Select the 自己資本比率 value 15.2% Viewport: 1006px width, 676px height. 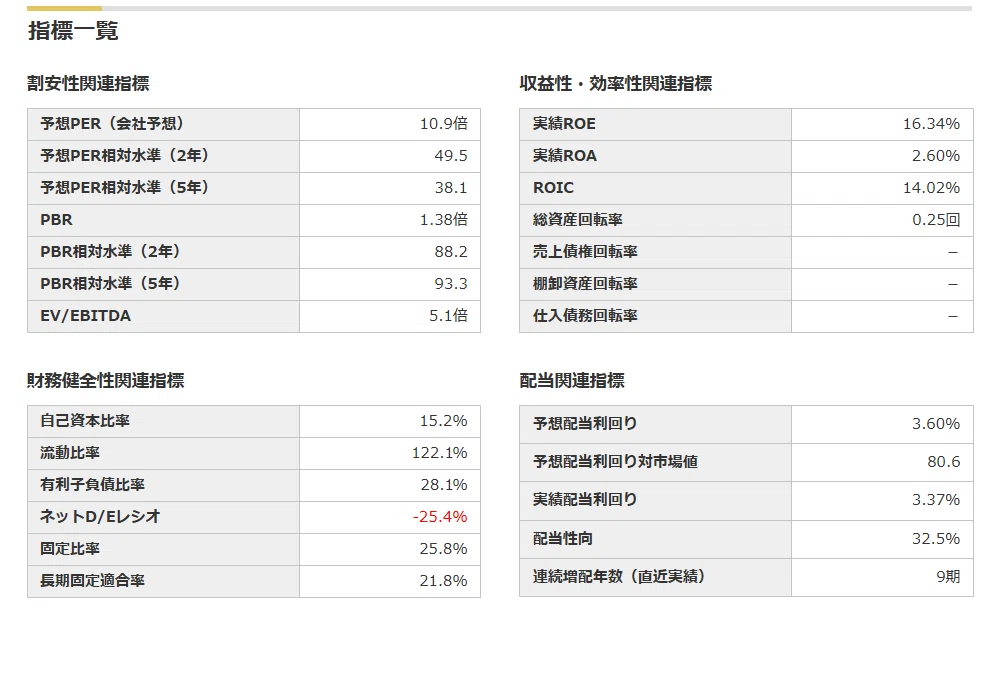coord(443,421)
